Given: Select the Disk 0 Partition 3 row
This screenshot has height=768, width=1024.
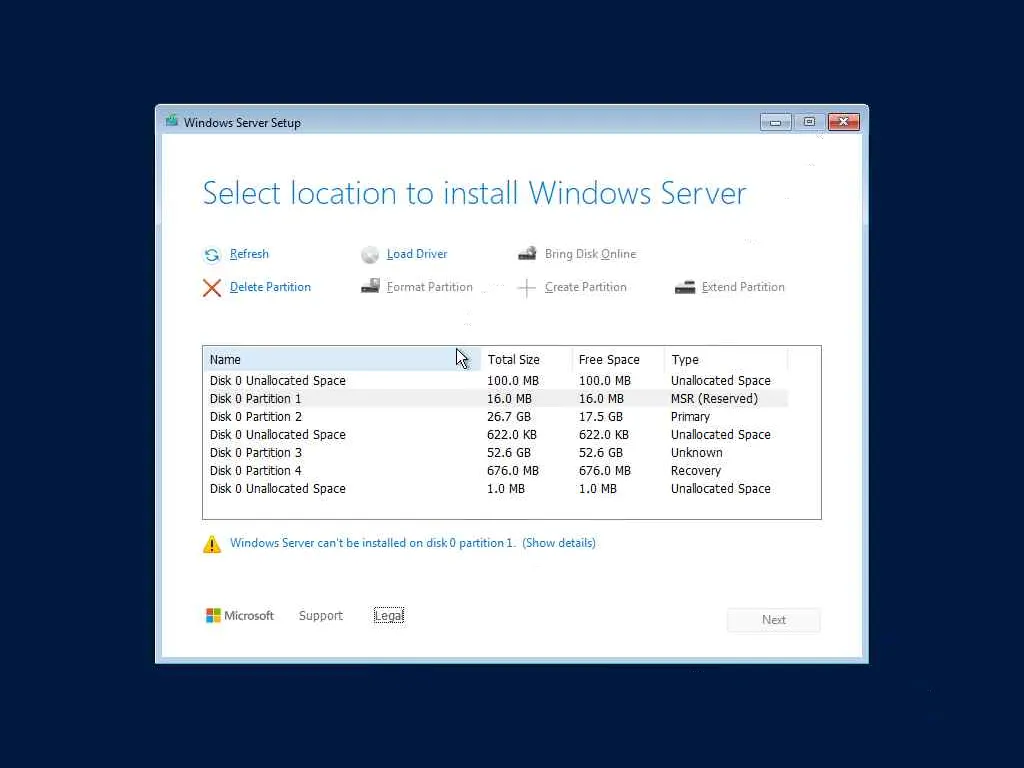Looking at the screenshot, I should 495,453.
